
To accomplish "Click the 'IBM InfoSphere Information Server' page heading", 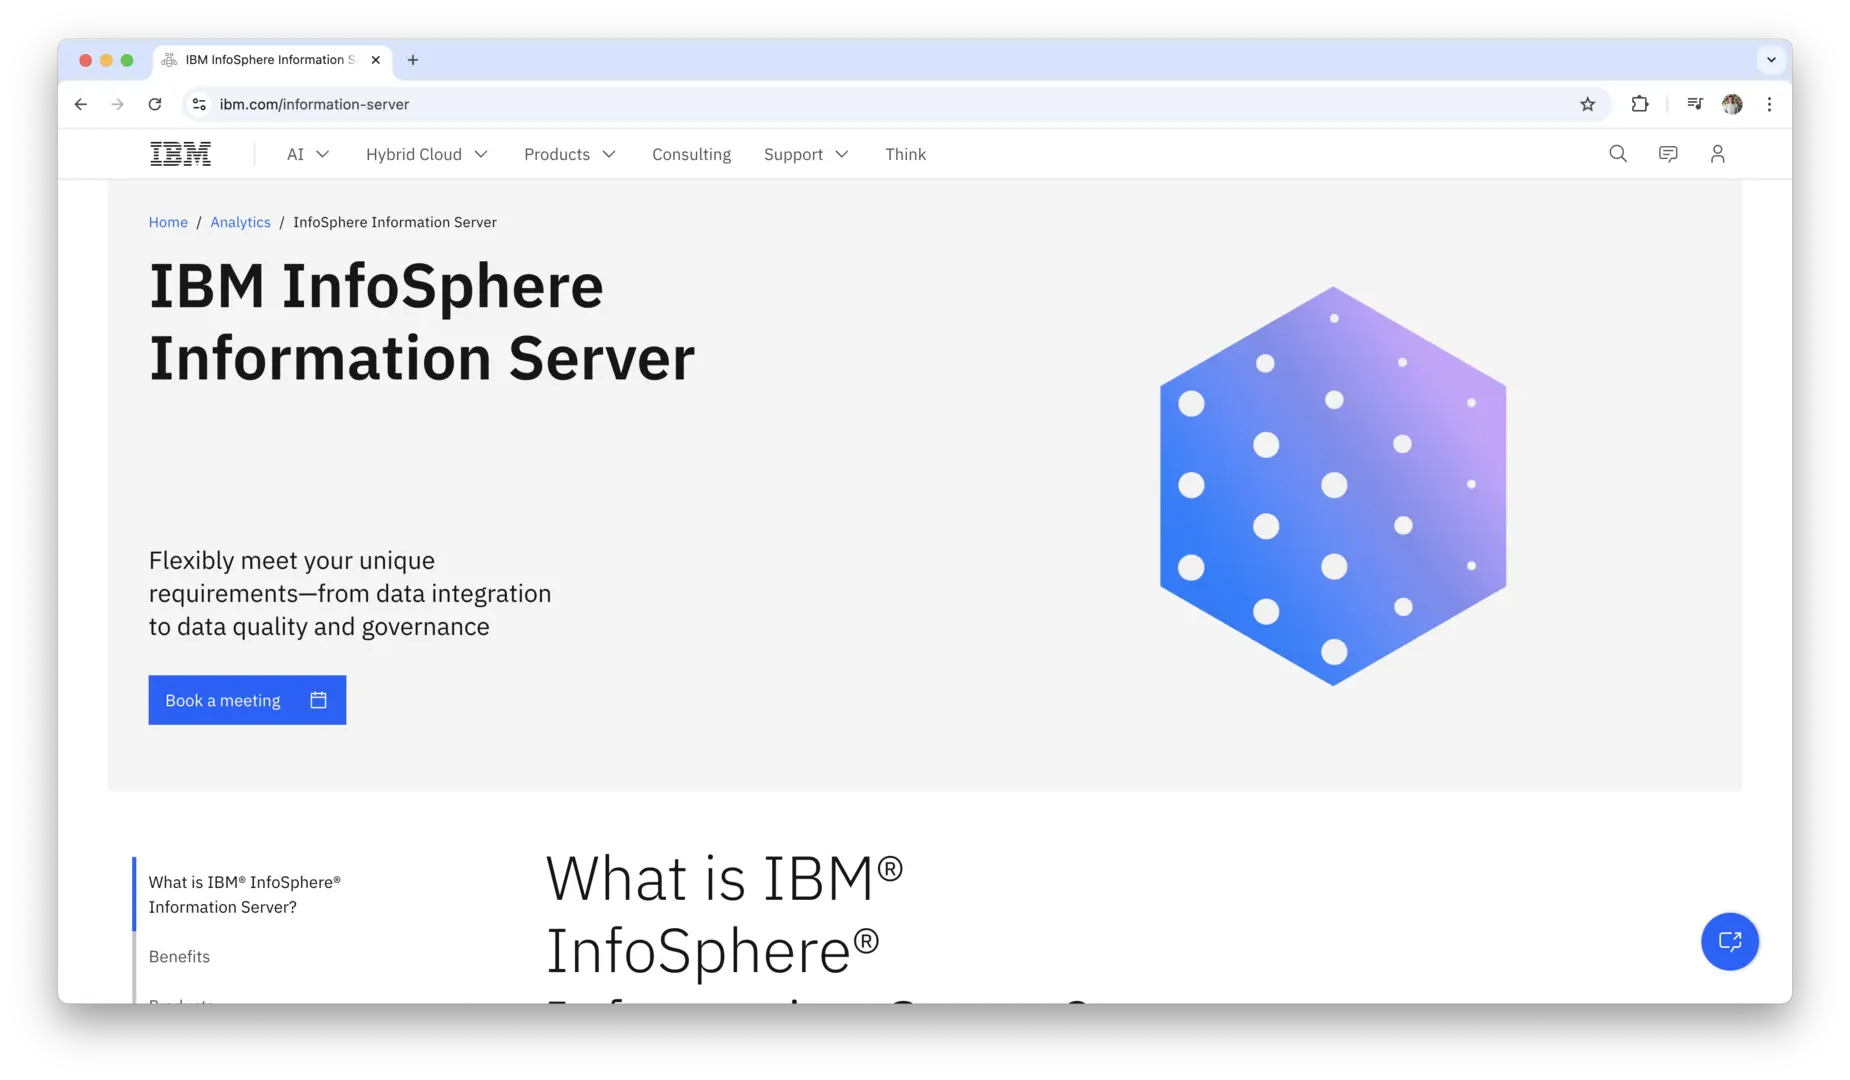I will coord(422,321).
